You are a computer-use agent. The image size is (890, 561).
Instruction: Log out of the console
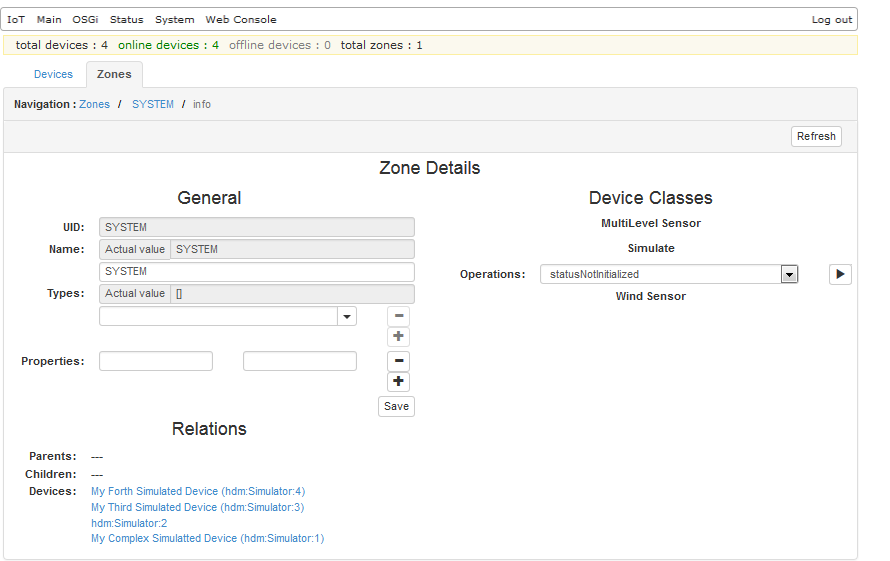click(x=831, y=20)
